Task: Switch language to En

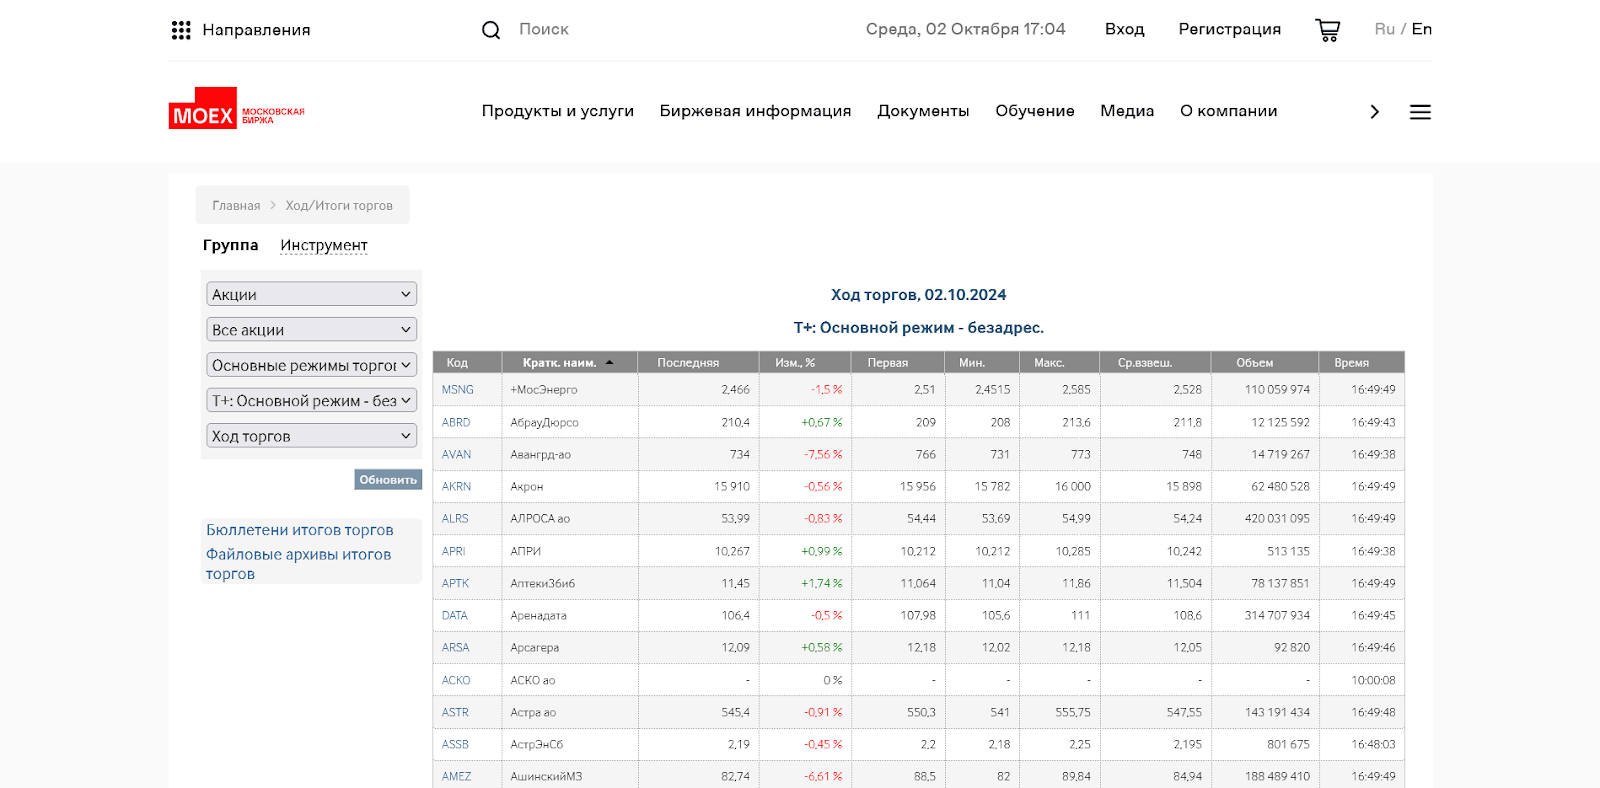Action: coord(1422,29)
